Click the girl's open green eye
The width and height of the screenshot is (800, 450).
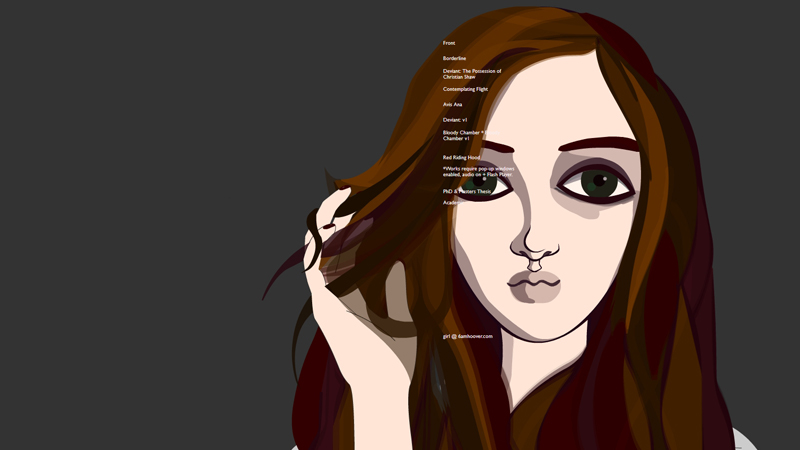[598, 183]
